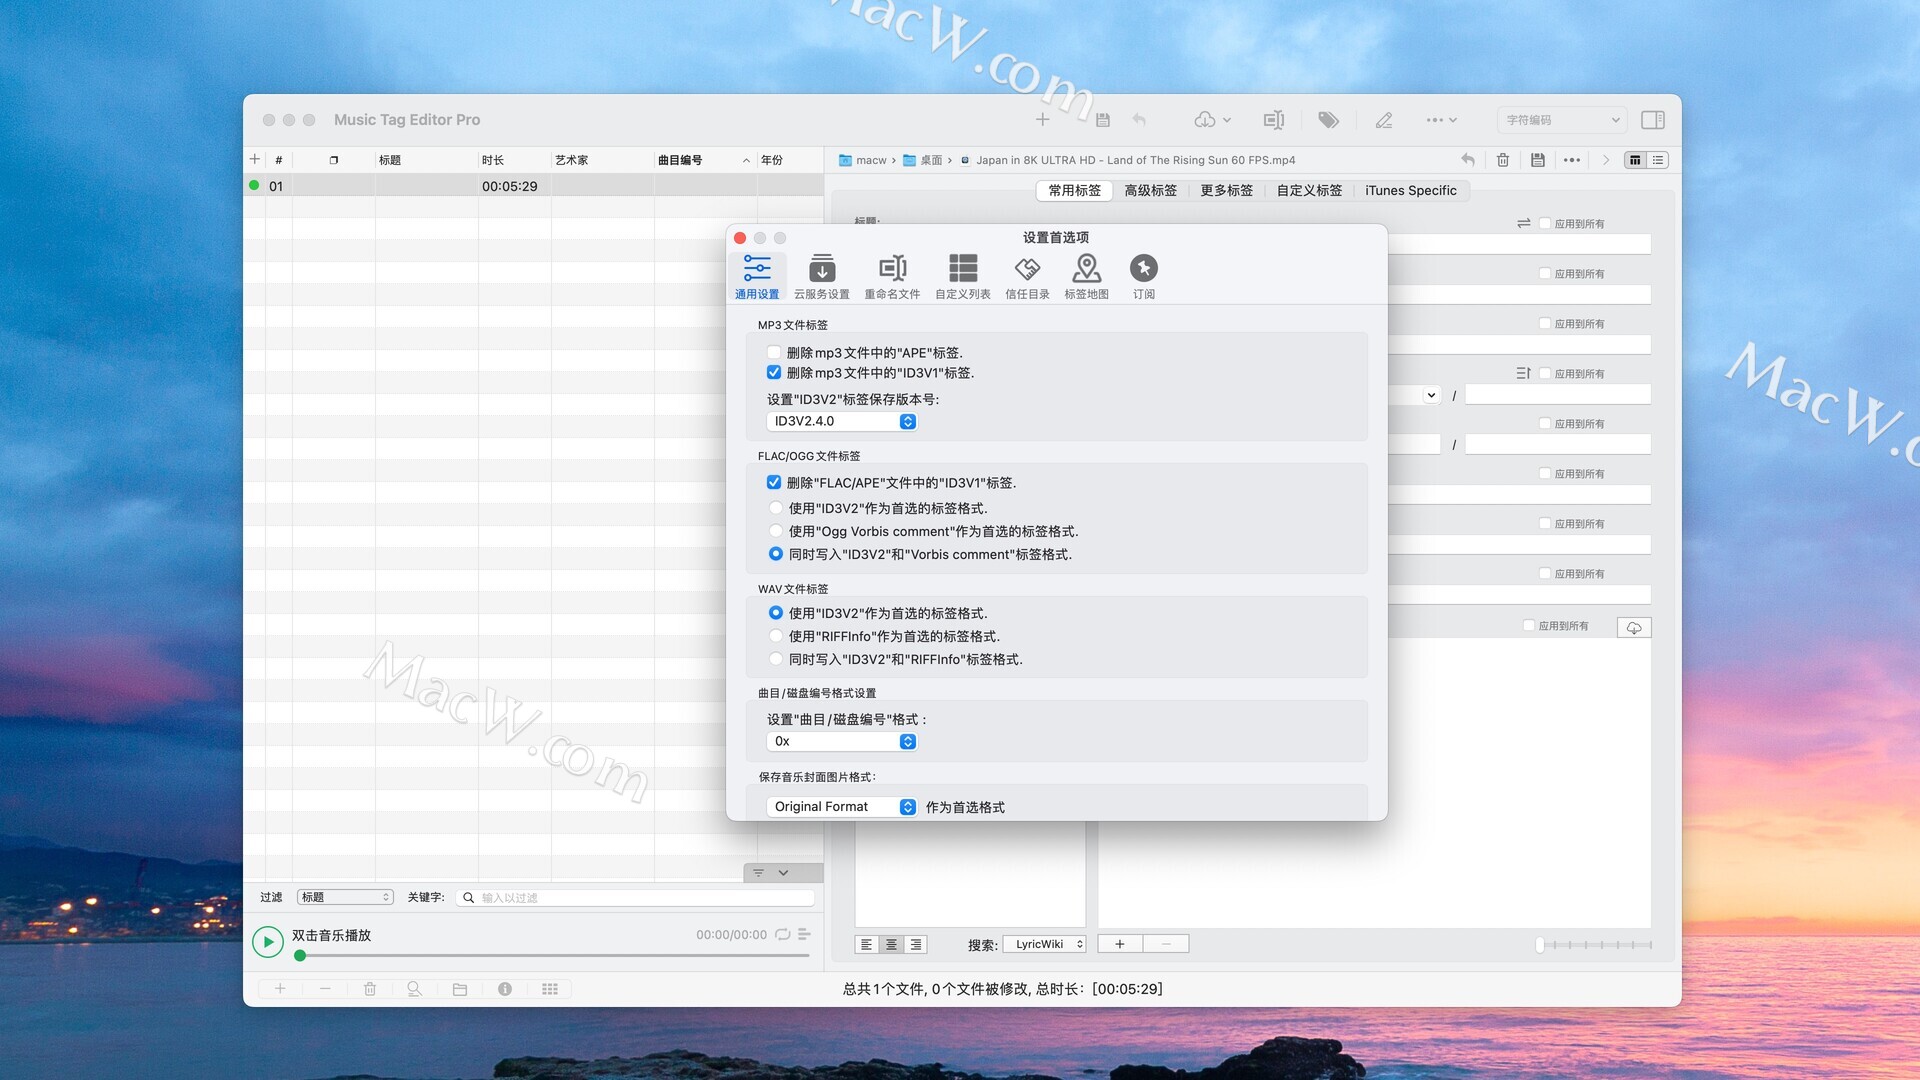Screen dimensions: 1920x1080
Task: Select FLAC radio 使用"ID3V2"作为首选的标签格式
Action: 776,508
